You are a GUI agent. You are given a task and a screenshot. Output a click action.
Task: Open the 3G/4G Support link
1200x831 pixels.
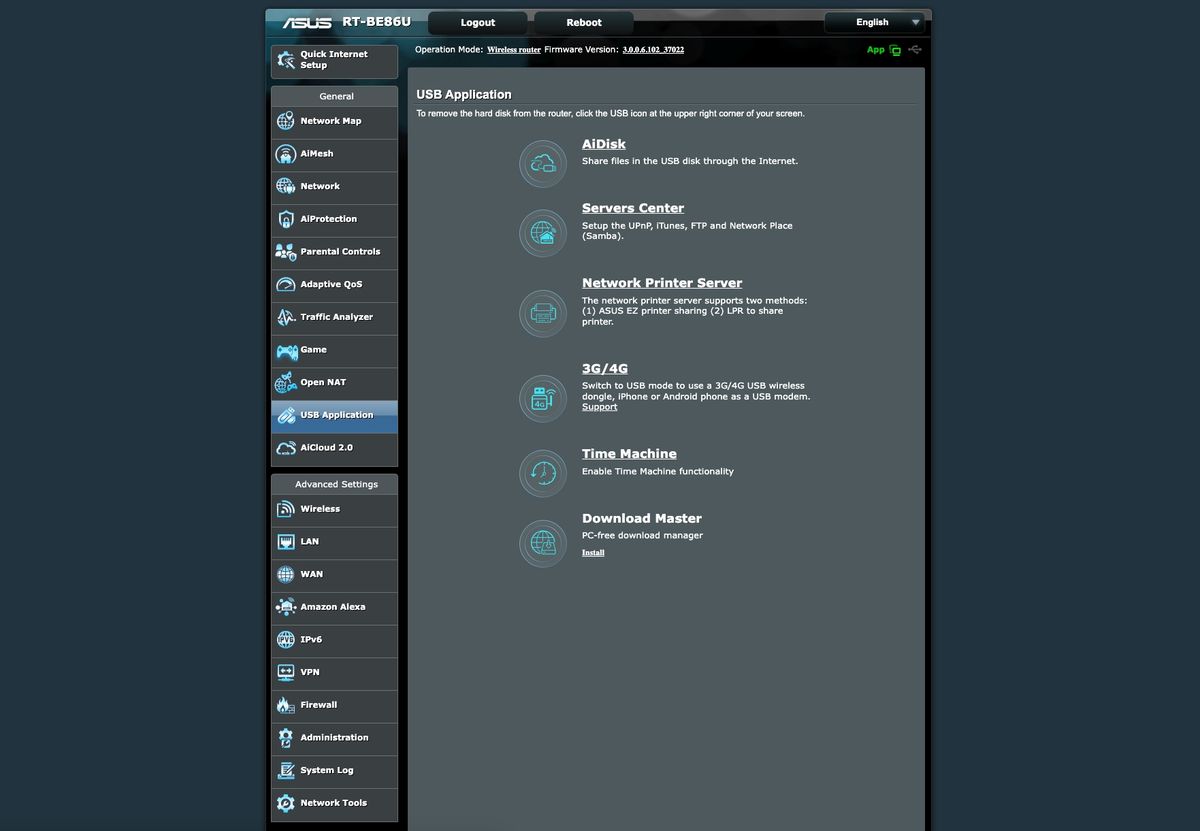coord(600,407)
